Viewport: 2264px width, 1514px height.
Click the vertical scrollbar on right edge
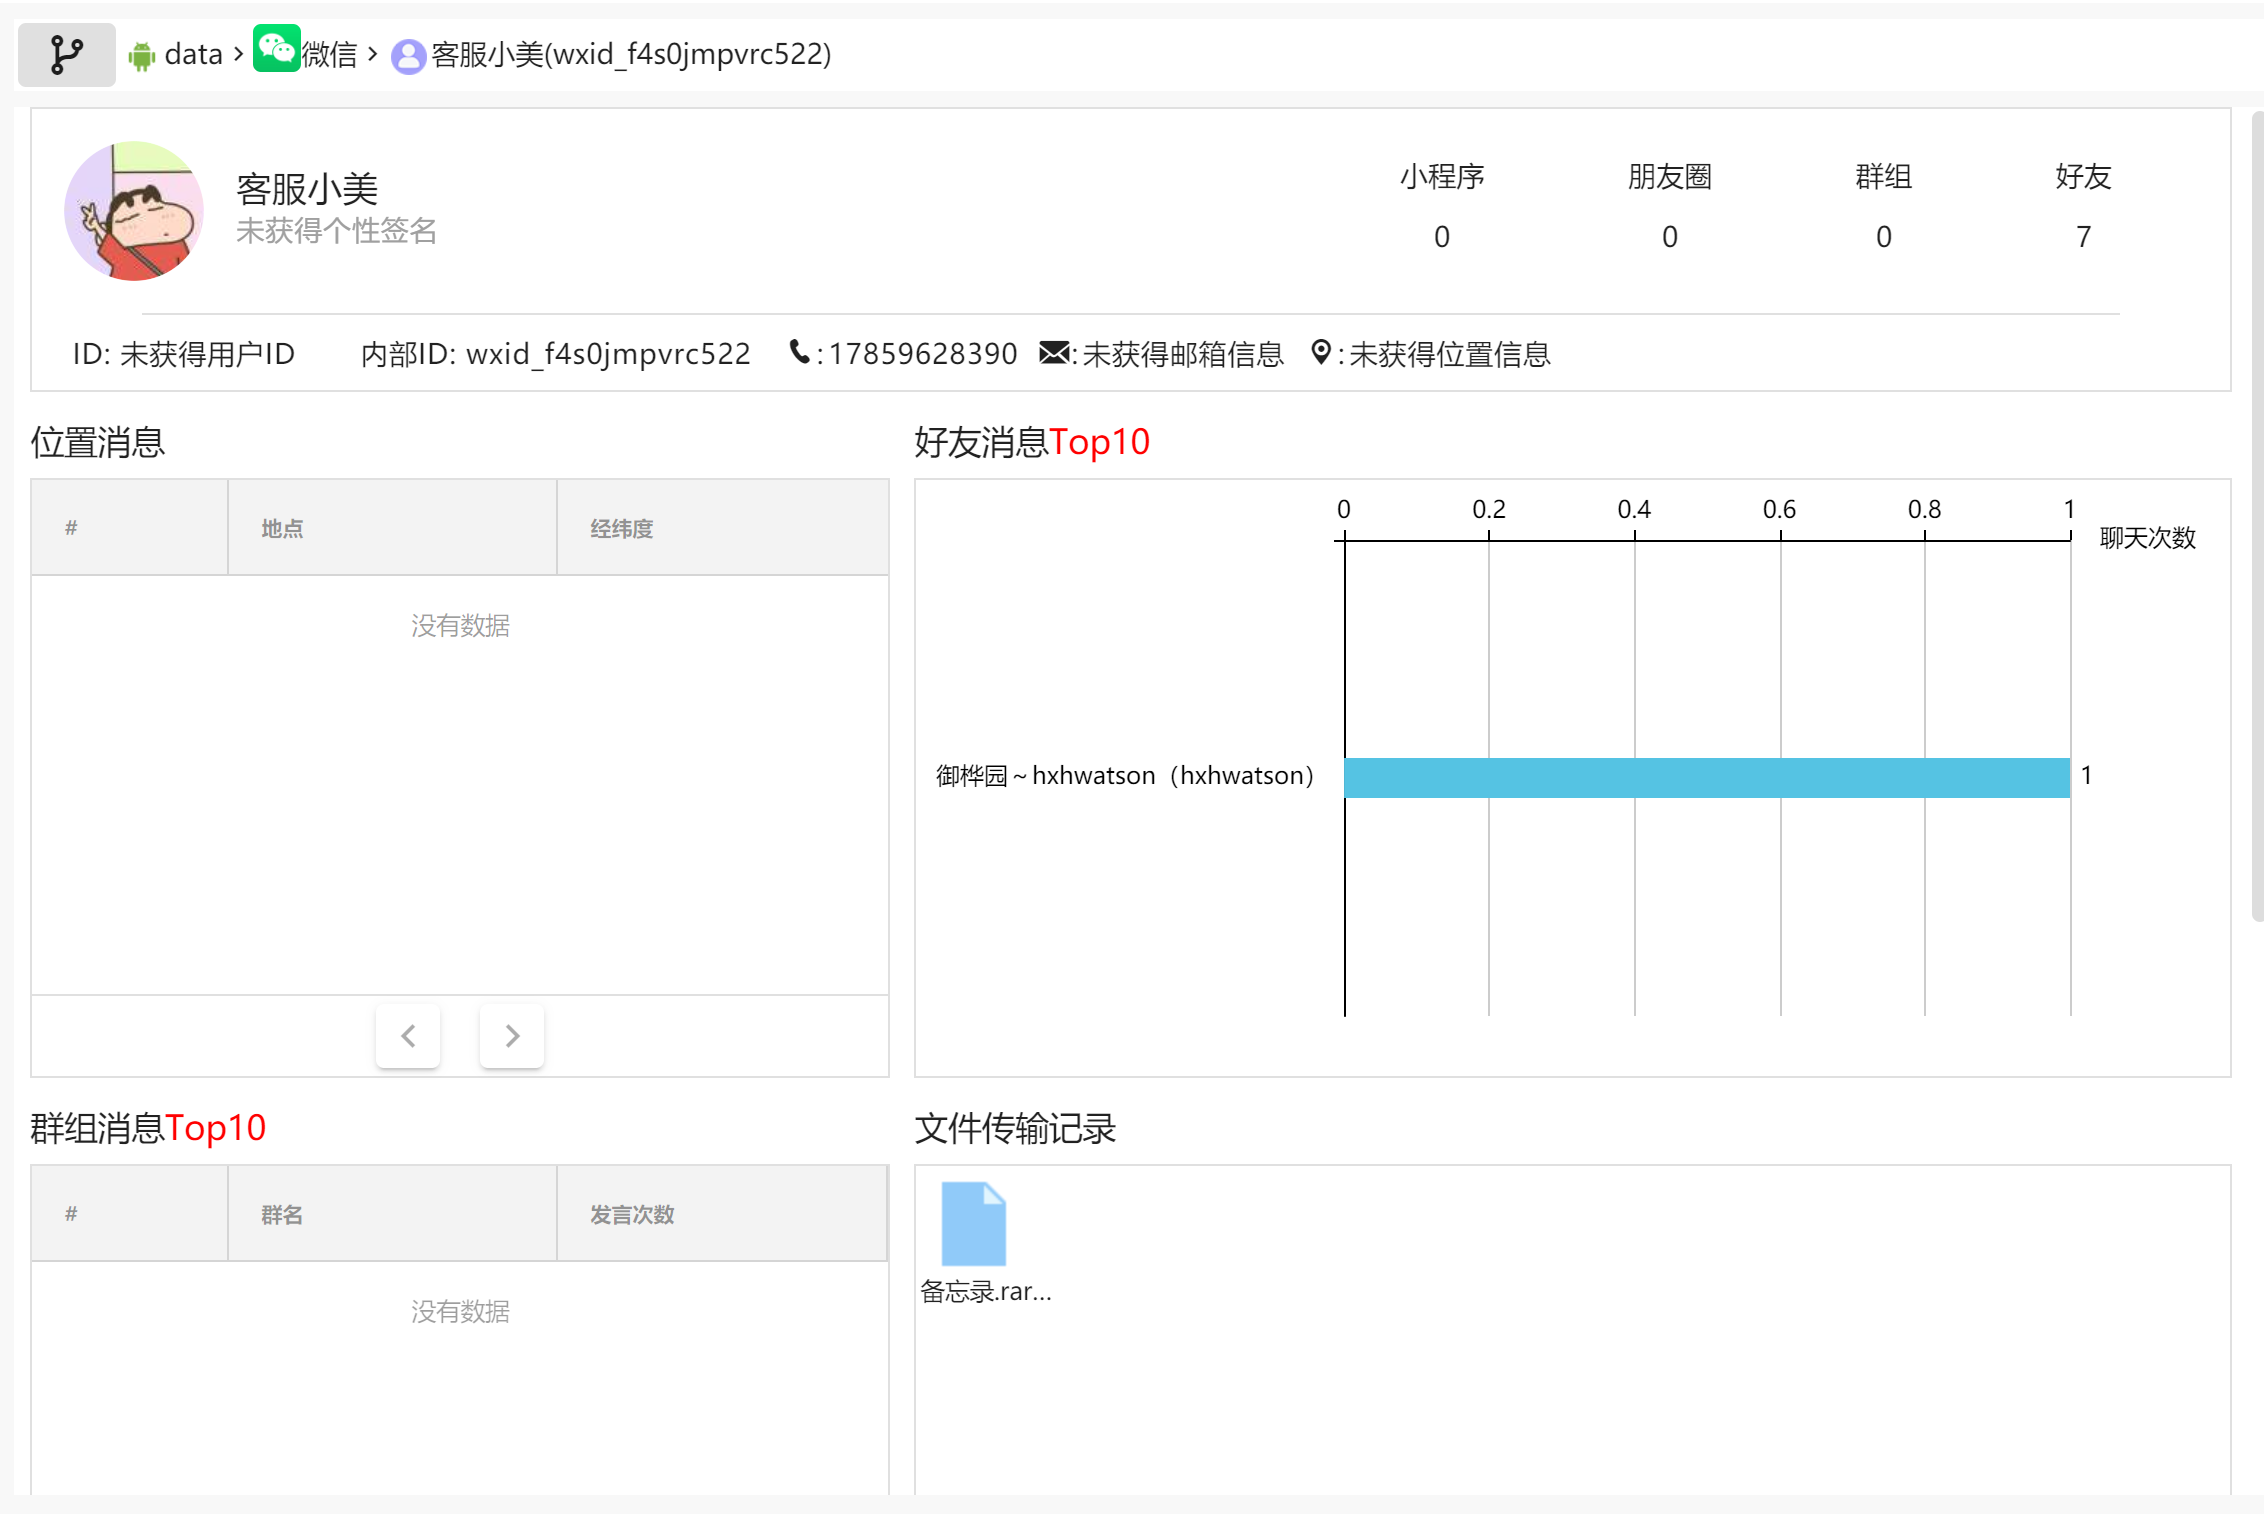pos(2257,515)
